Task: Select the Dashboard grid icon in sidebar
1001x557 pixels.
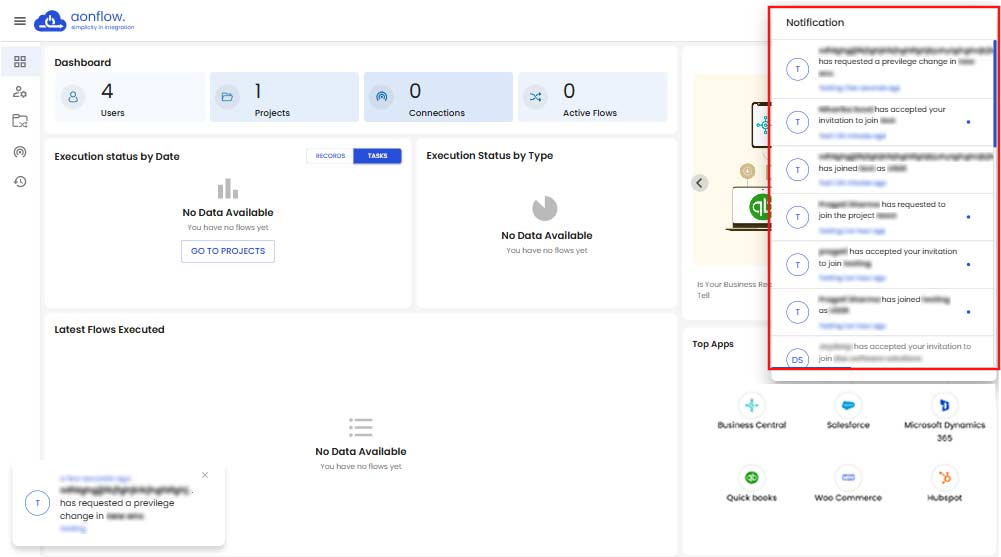Action: click(x=20, y=62)
